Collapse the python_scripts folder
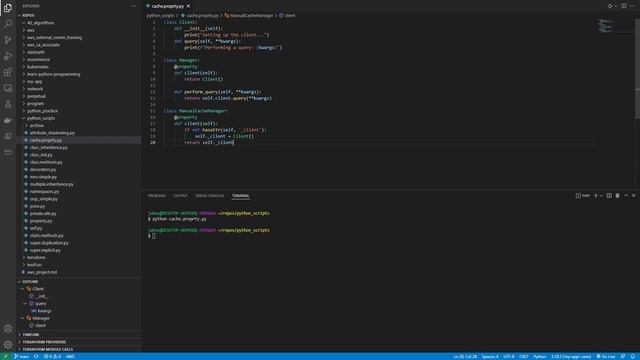The height and width of the screenshot is (360, 640). point(79,118)
